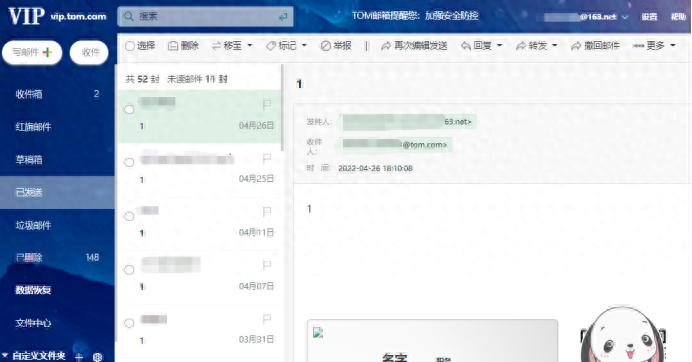Click the mail list vertical scrollbar
The image size is (692, 362).
coord(282,108)
